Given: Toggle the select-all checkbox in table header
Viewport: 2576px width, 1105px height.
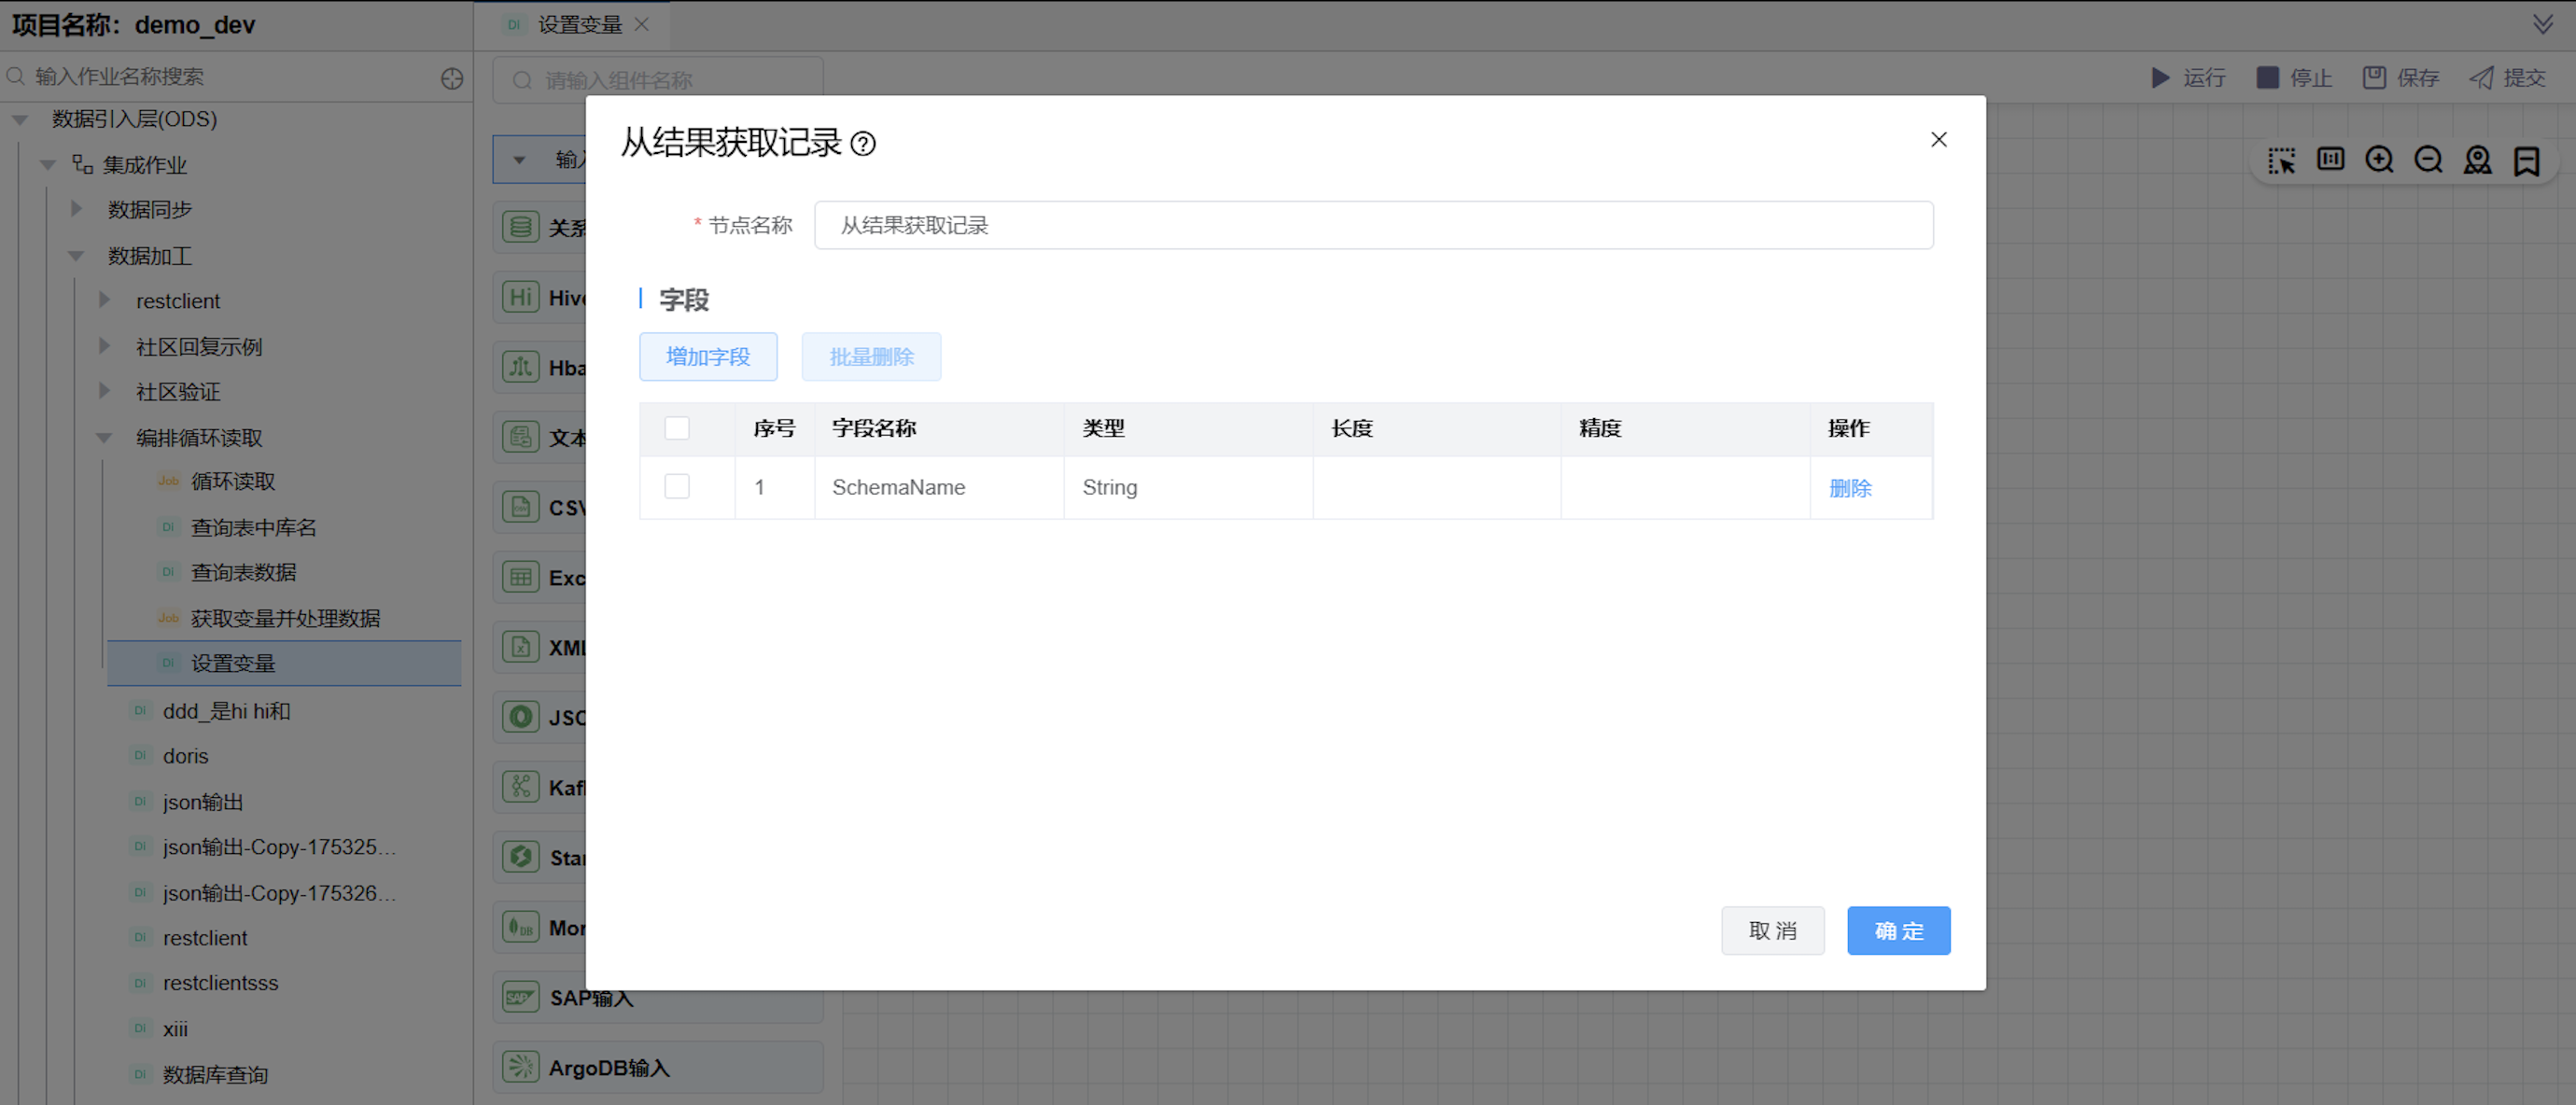Looking at the screenshot, I should coord(677,428).
